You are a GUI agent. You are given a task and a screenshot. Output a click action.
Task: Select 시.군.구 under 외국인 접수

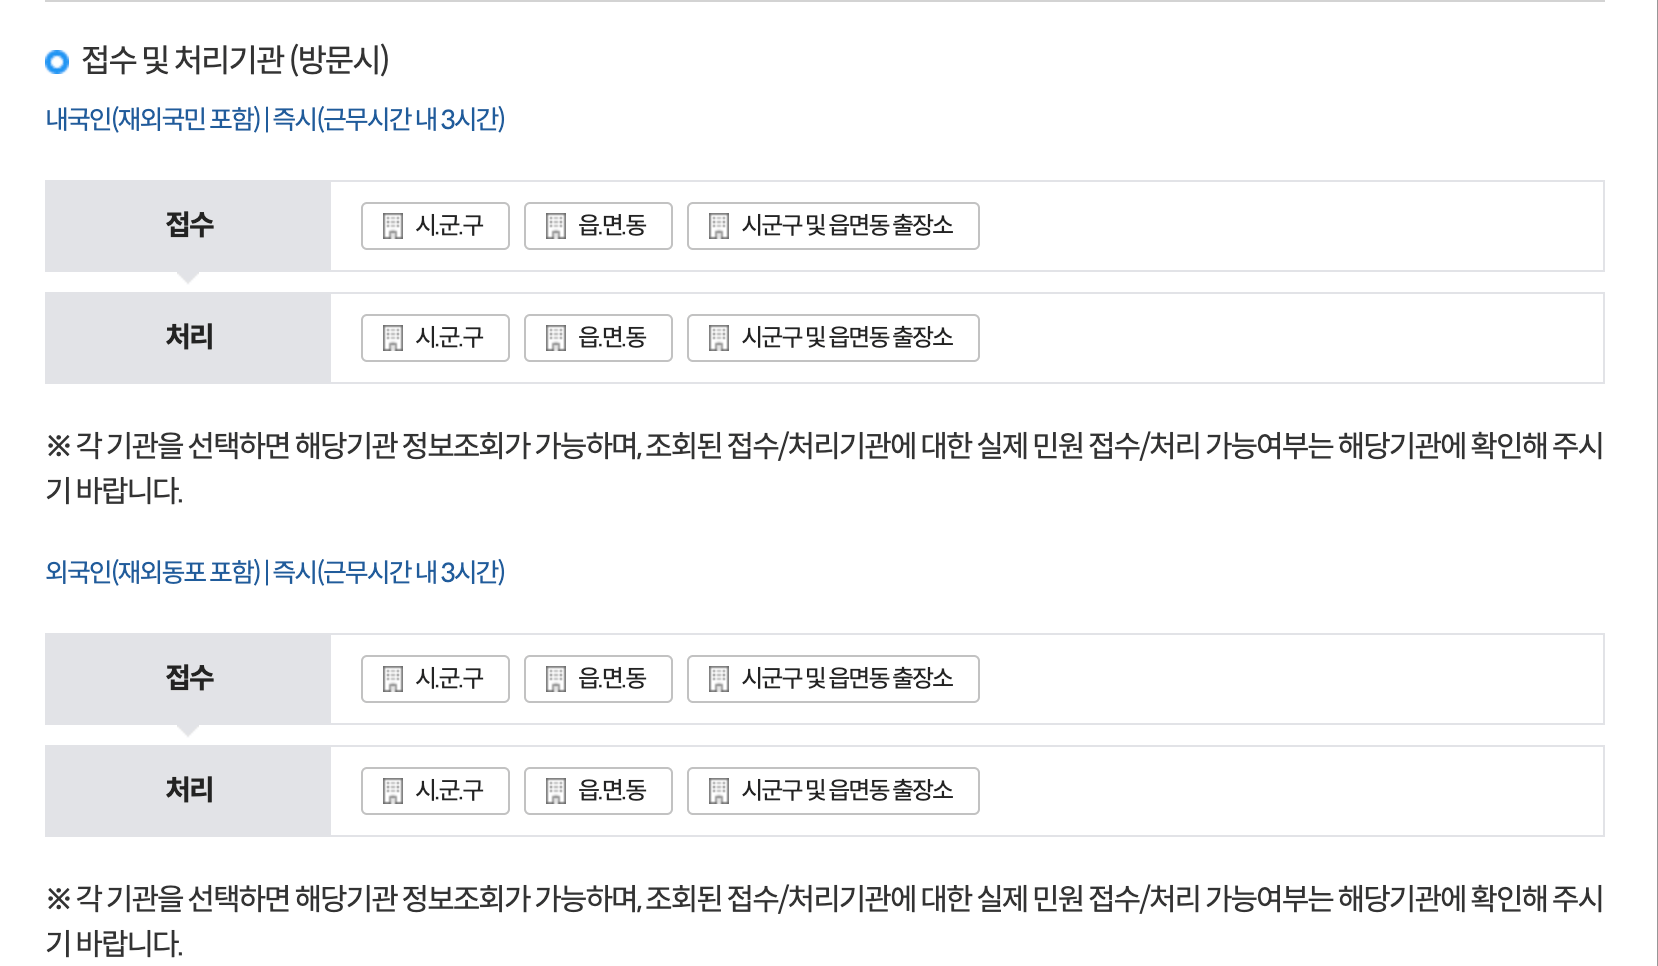(434, 679)
